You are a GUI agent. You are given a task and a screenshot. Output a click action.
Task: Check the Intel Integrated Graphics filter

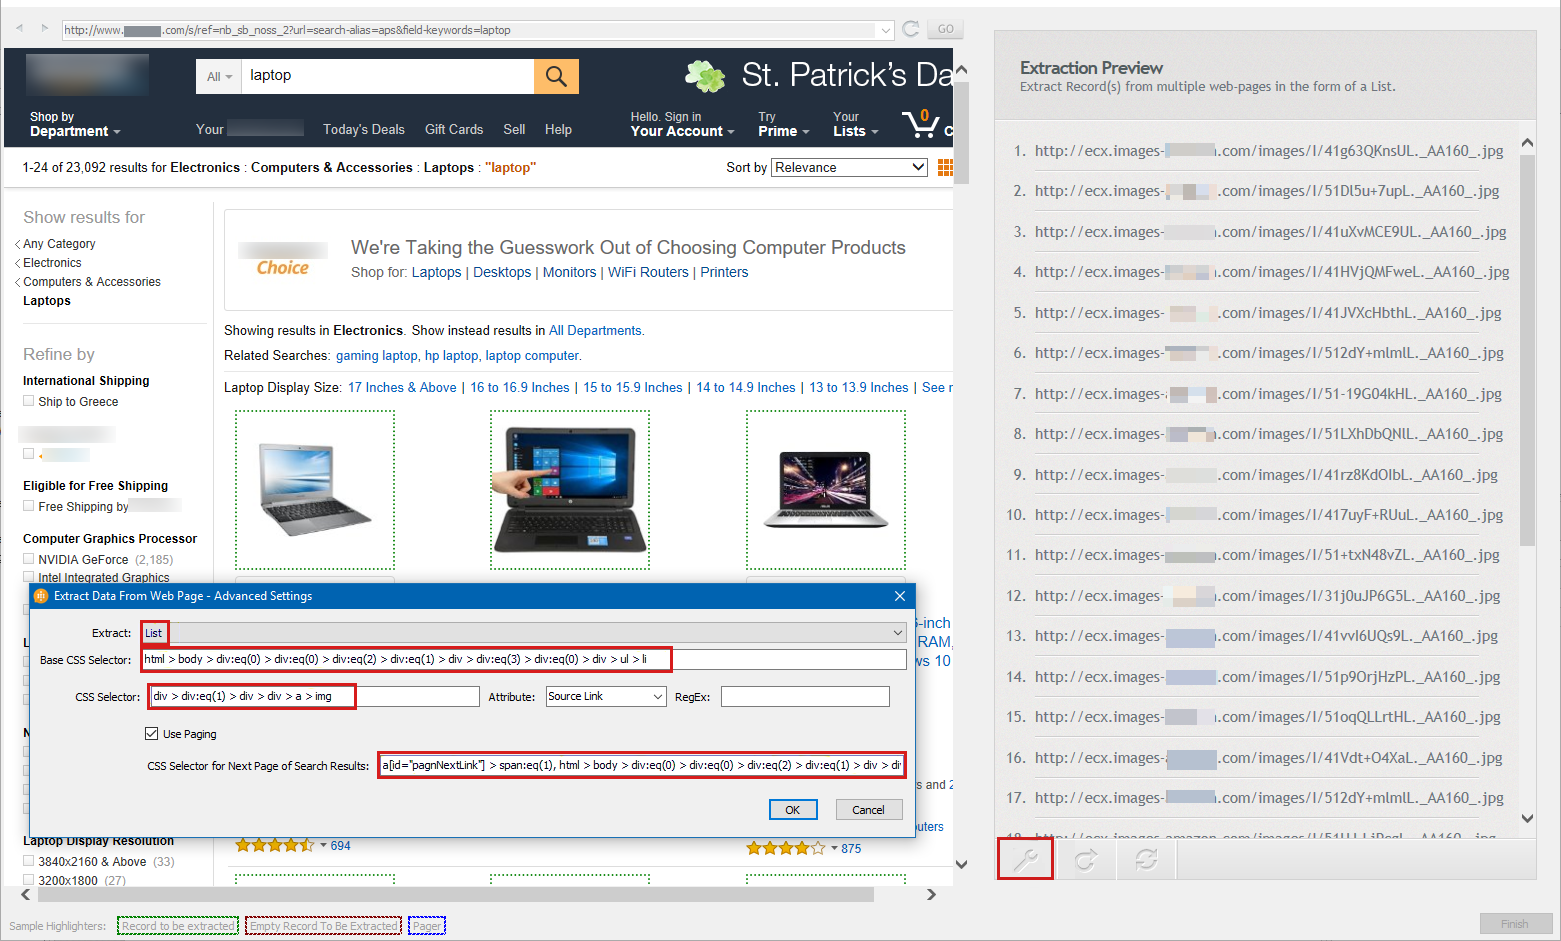[29, 577]
